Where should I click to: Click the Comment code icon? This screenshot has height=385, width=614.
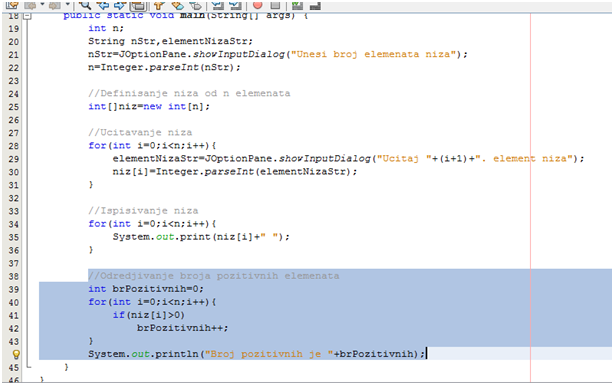point(298,5)
